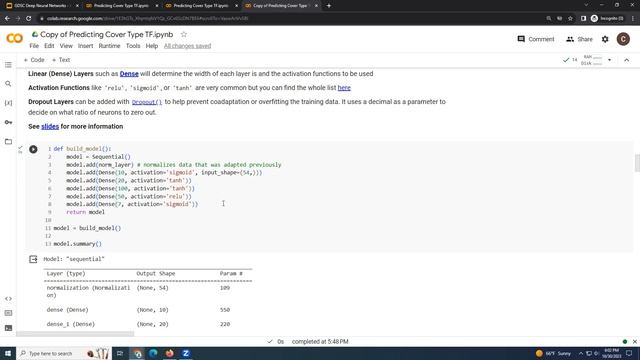The width and height of the screenshot is (640, 360).
Task: Show hidden system tray icons
Action: (x=581, y=353)
